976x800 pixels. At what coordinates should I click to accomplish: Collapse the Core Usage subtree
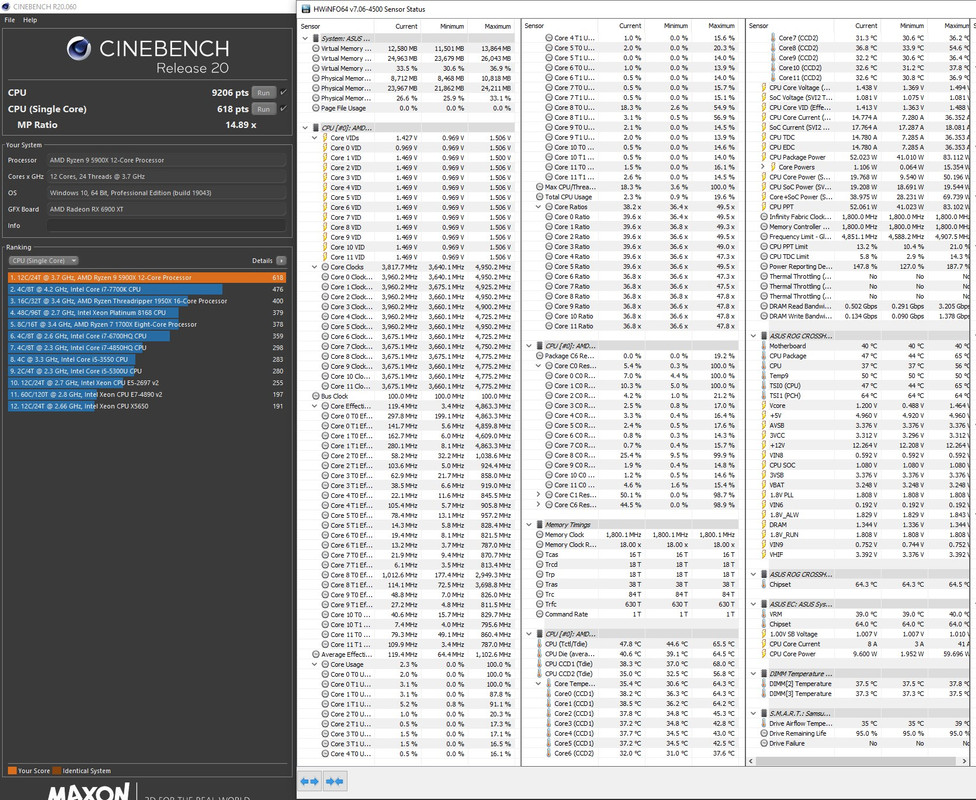click(315, 664)
